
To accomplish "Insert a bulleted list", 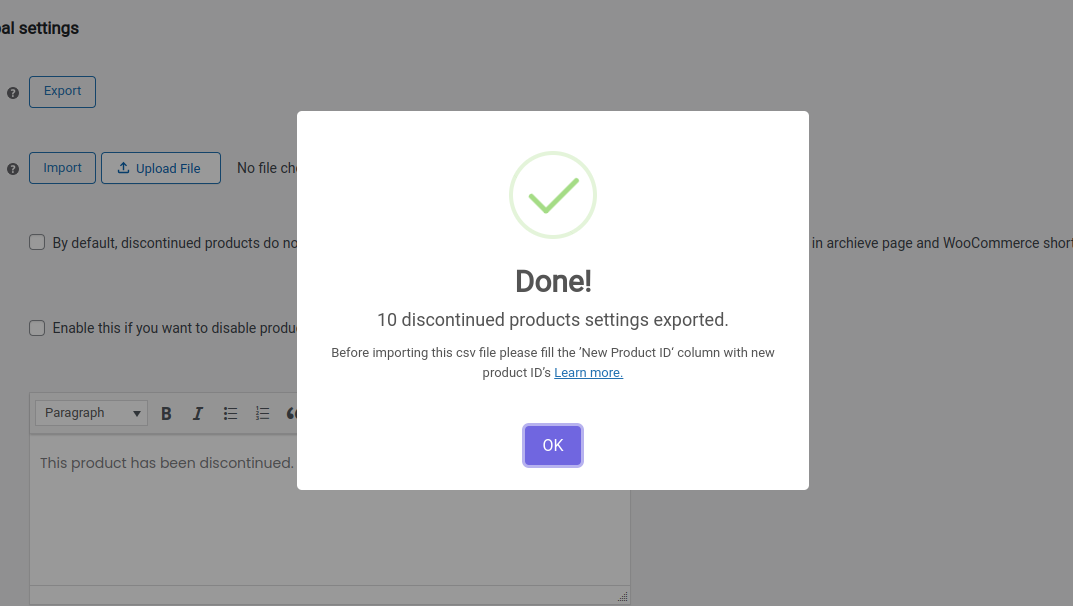I will (x=230, y=413).
